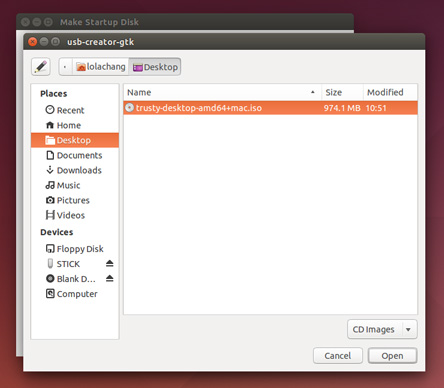
Task: Click the Cancel button
Action: (x=338, y=356)
